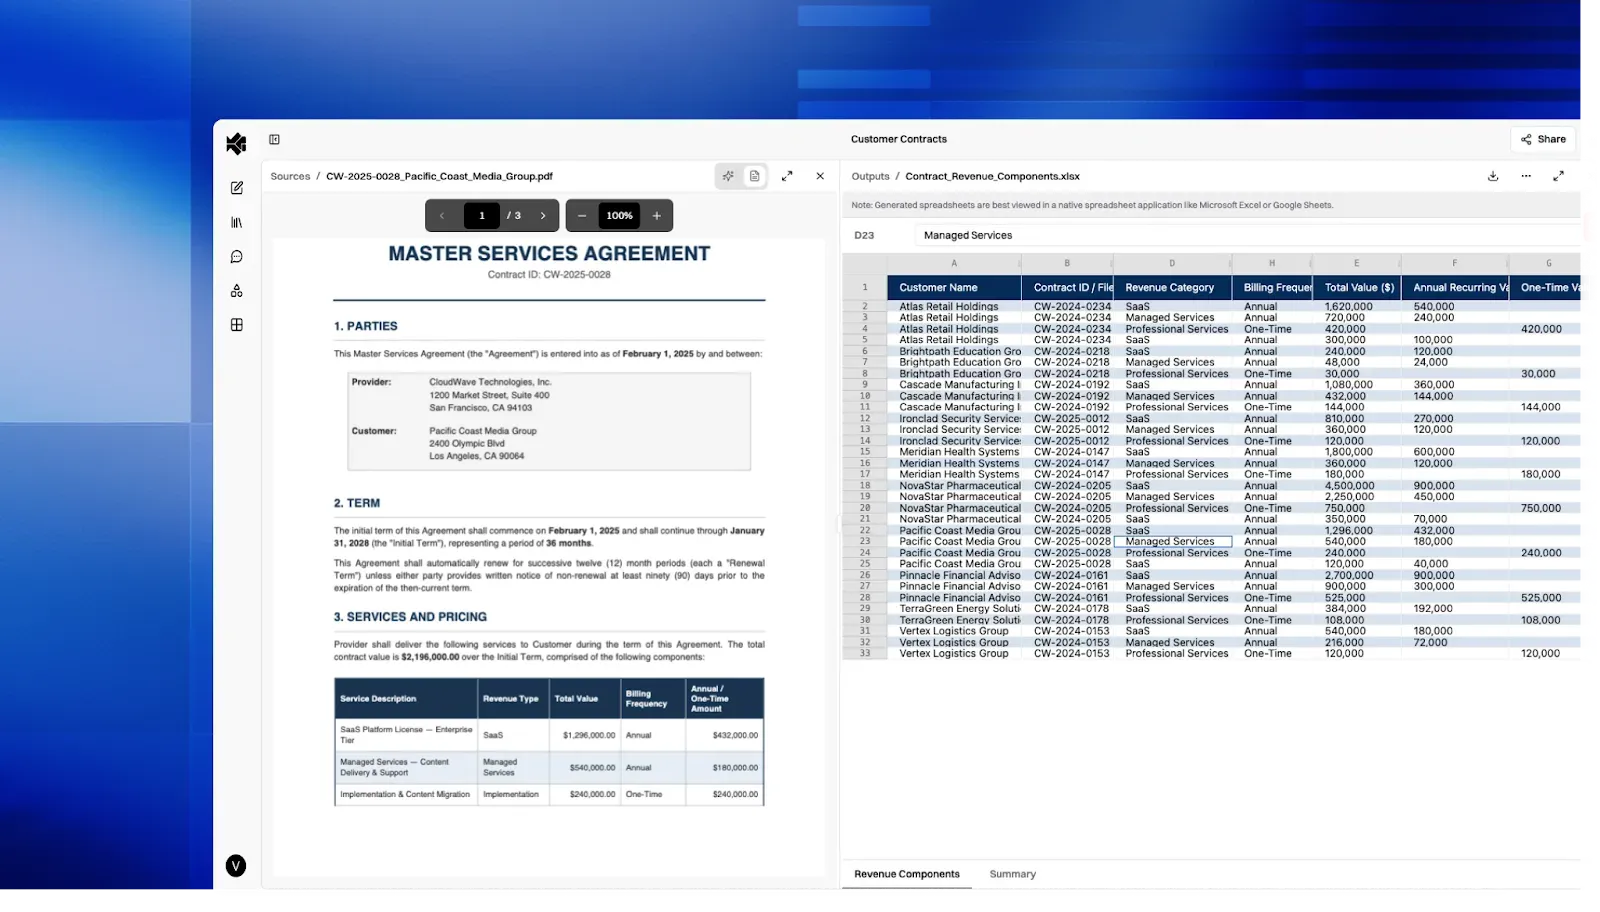Switch to the document view toggle
The width and height of the screenshot is (1600, 912).
[755, 176]
